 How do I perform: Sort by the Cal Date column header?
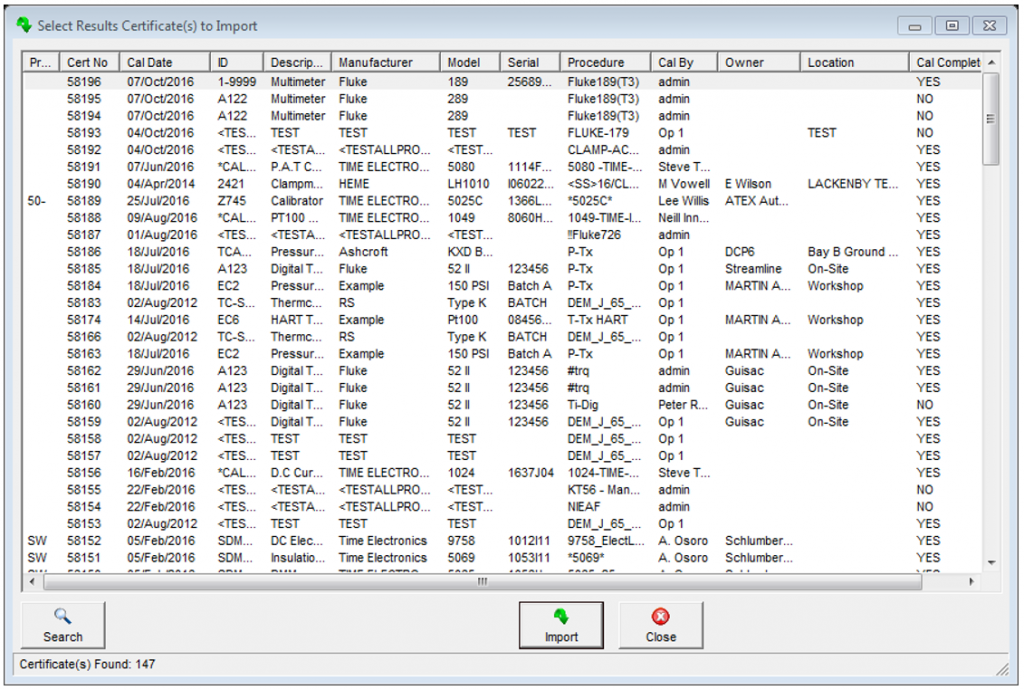pos(150,62)
